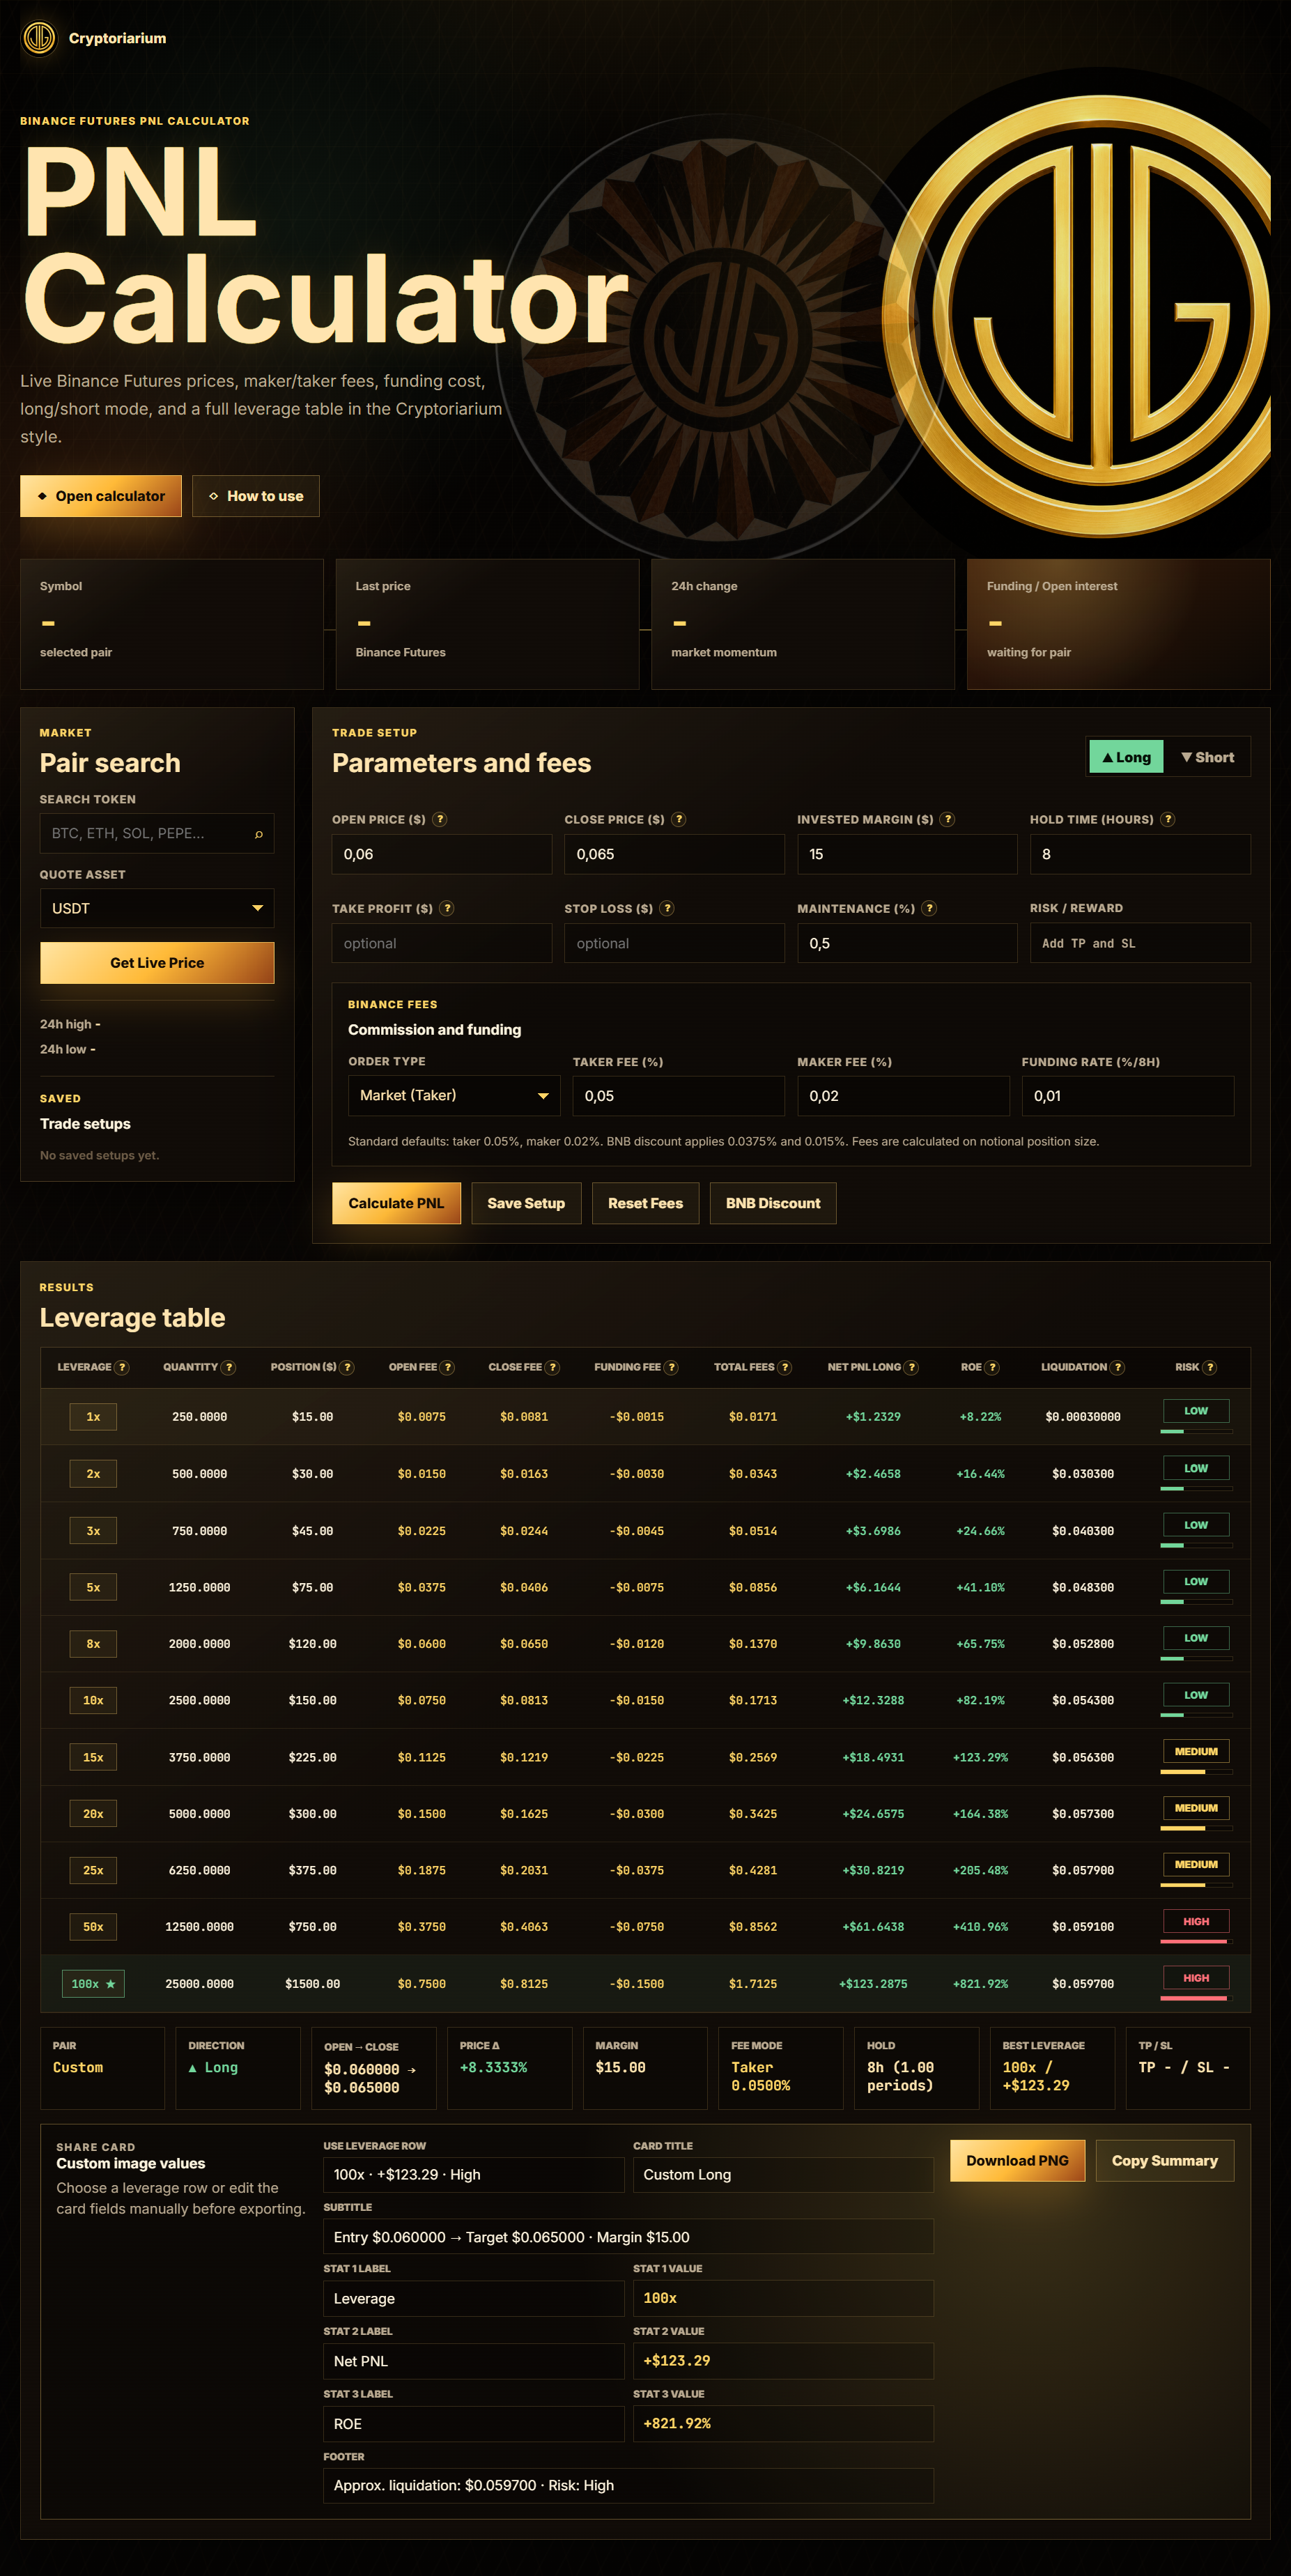Apply the BNB Discount button
1291x2576 pixels.
[773, 1203]
